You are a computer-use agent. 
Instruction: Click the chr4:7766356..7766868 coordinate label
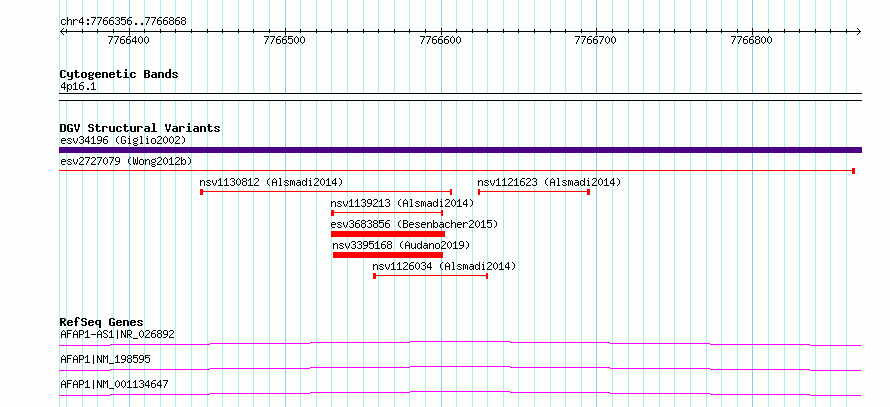tap(123, 22)
